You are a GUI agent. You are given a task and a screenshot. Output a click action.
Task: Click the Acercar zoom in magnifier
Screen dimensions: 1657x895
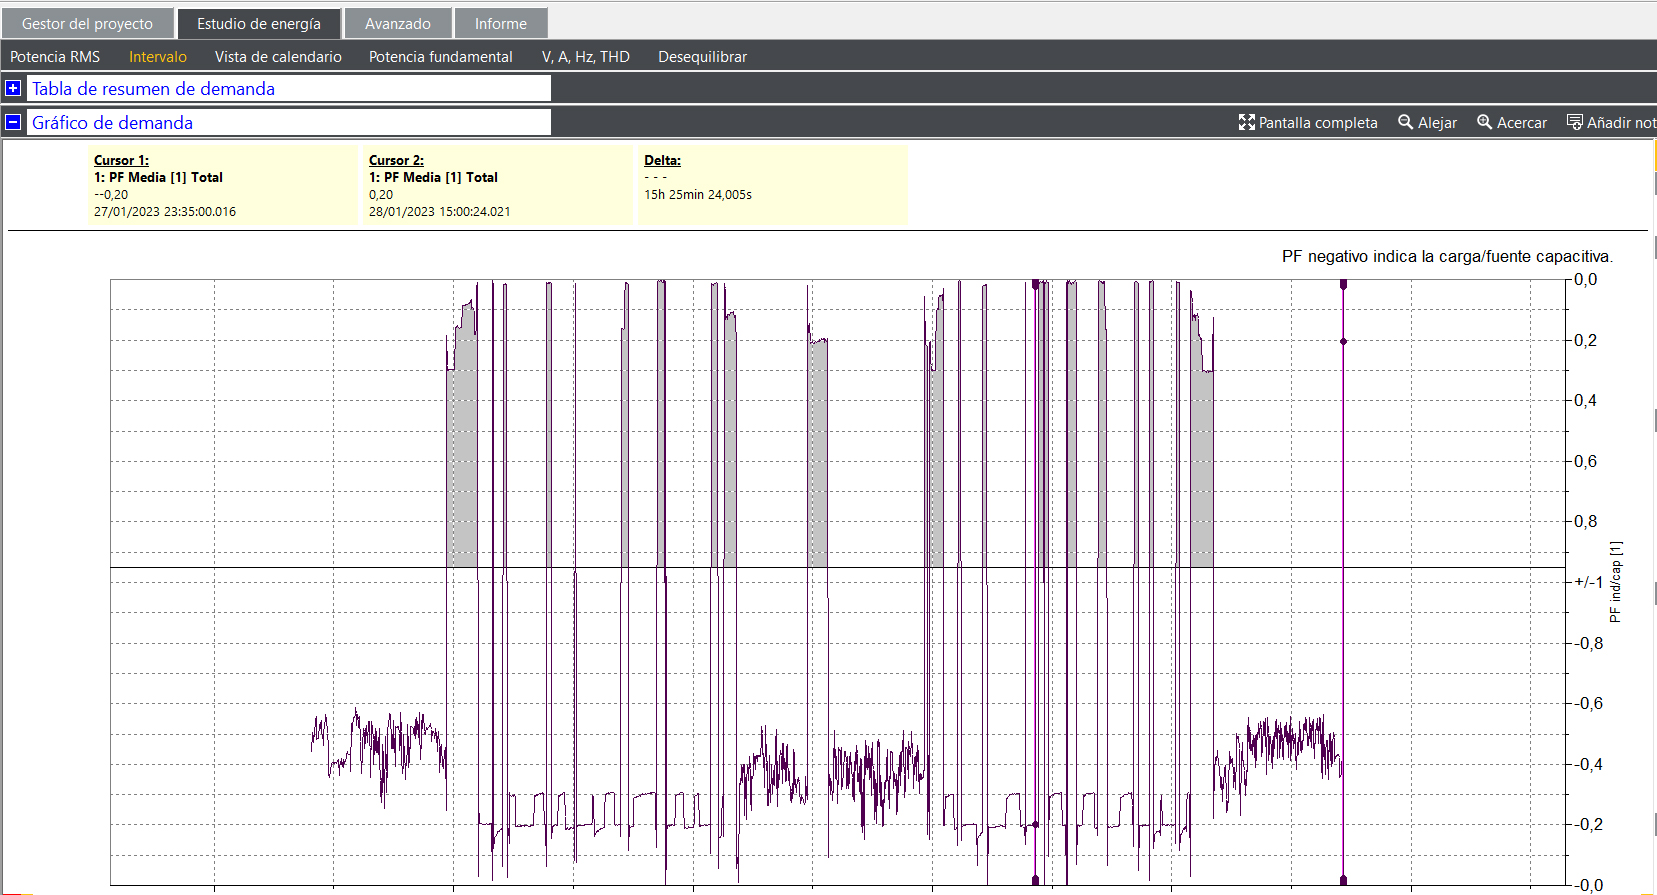coord(1485,122)
